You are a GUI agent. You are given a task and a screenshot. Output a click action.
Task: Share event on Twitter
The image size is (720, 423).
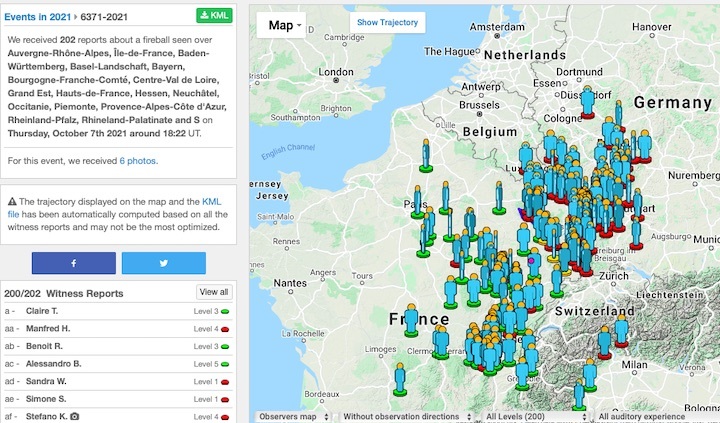[163, 263]
